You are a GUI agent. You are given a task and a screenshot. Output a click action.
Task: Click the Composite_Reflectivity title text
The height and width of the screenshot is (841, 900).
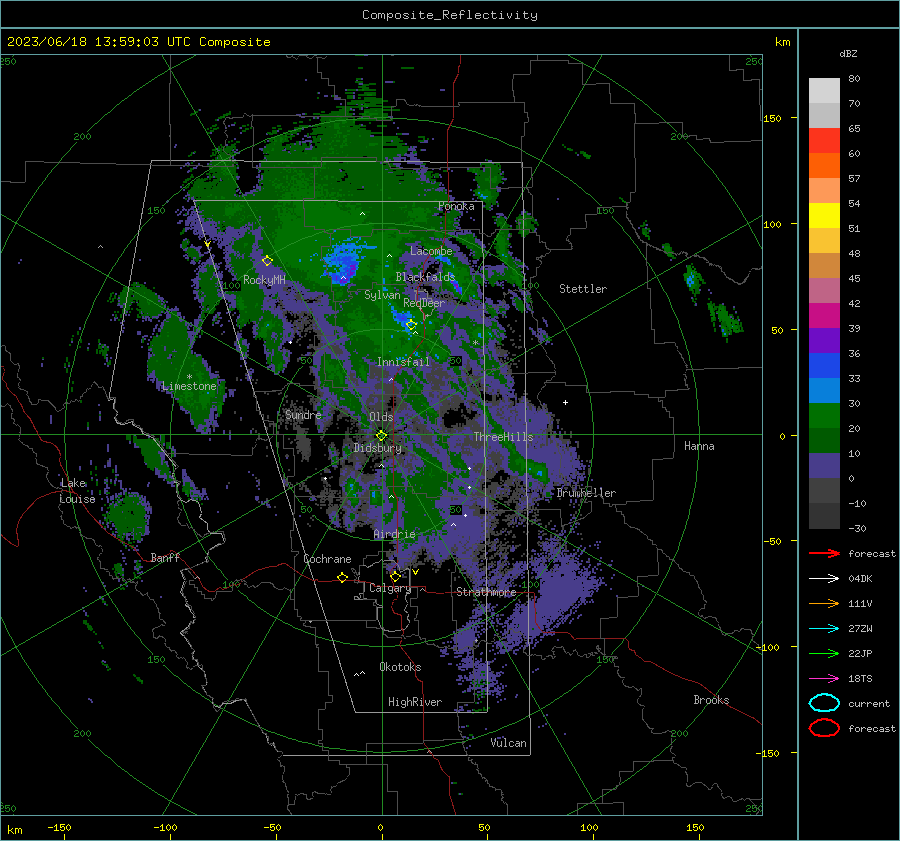pyautogui.click(x=449, y=15)
